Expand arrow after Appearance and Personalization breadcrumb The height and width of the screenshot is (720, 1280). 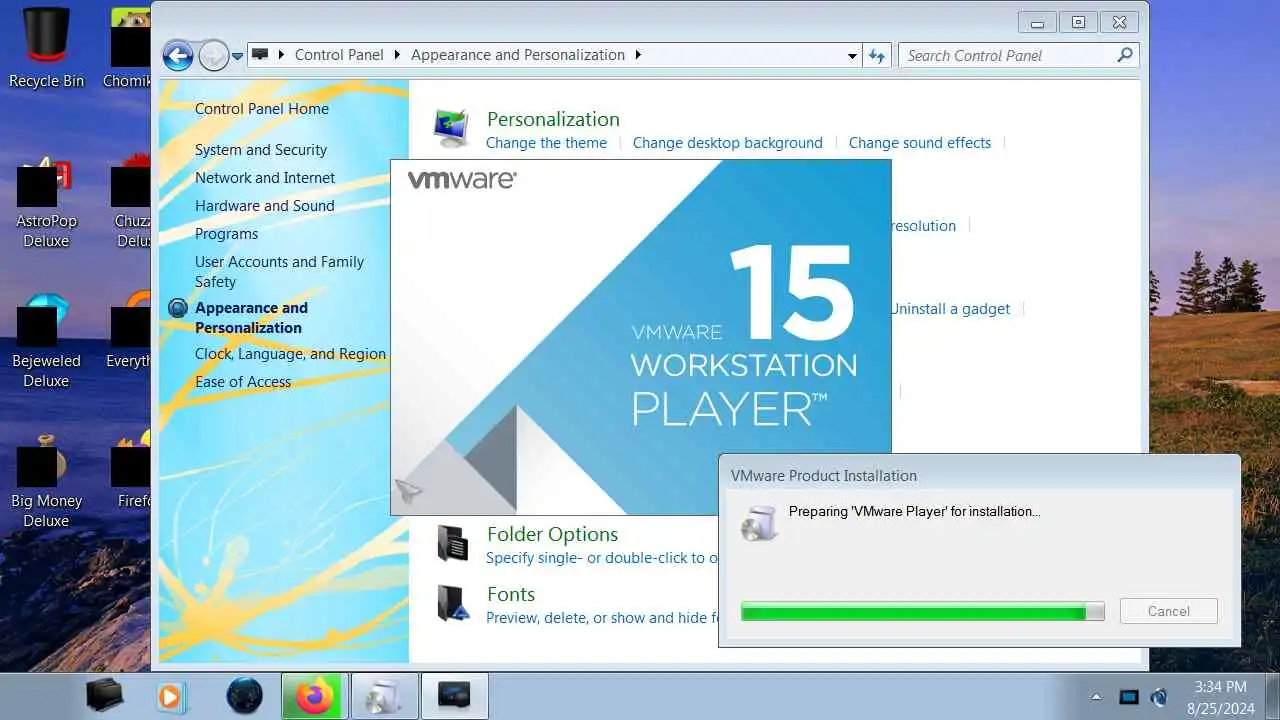coord(638,55)
